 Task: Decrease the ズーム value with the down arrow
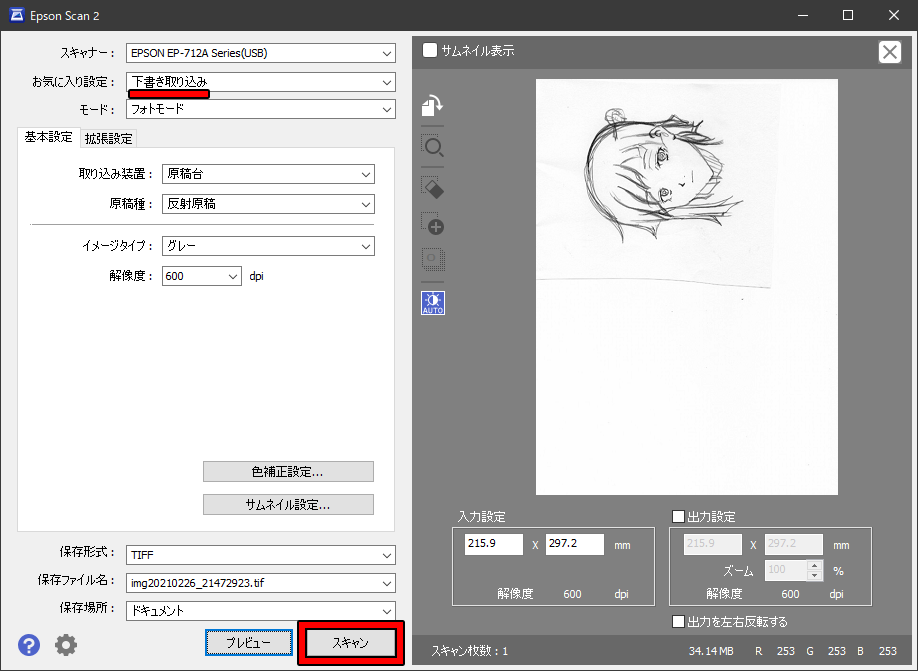tap(814, 576)
